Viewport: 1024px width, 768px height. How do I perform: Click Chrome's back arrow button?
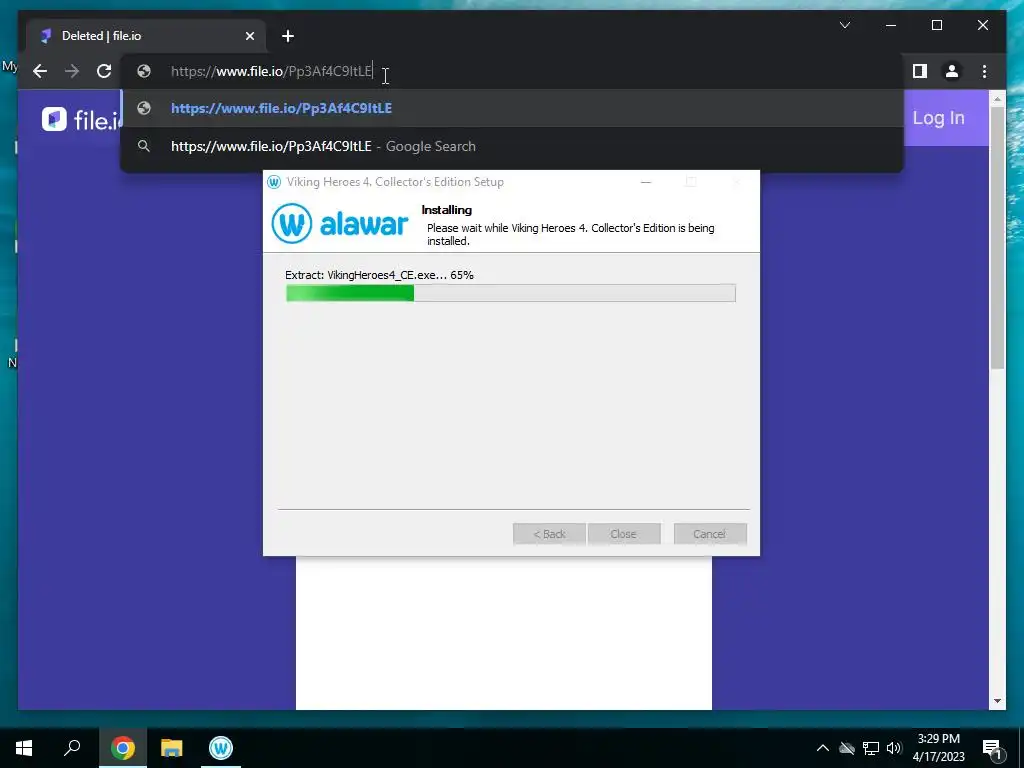pyautogui.click(x=40, y=71)
